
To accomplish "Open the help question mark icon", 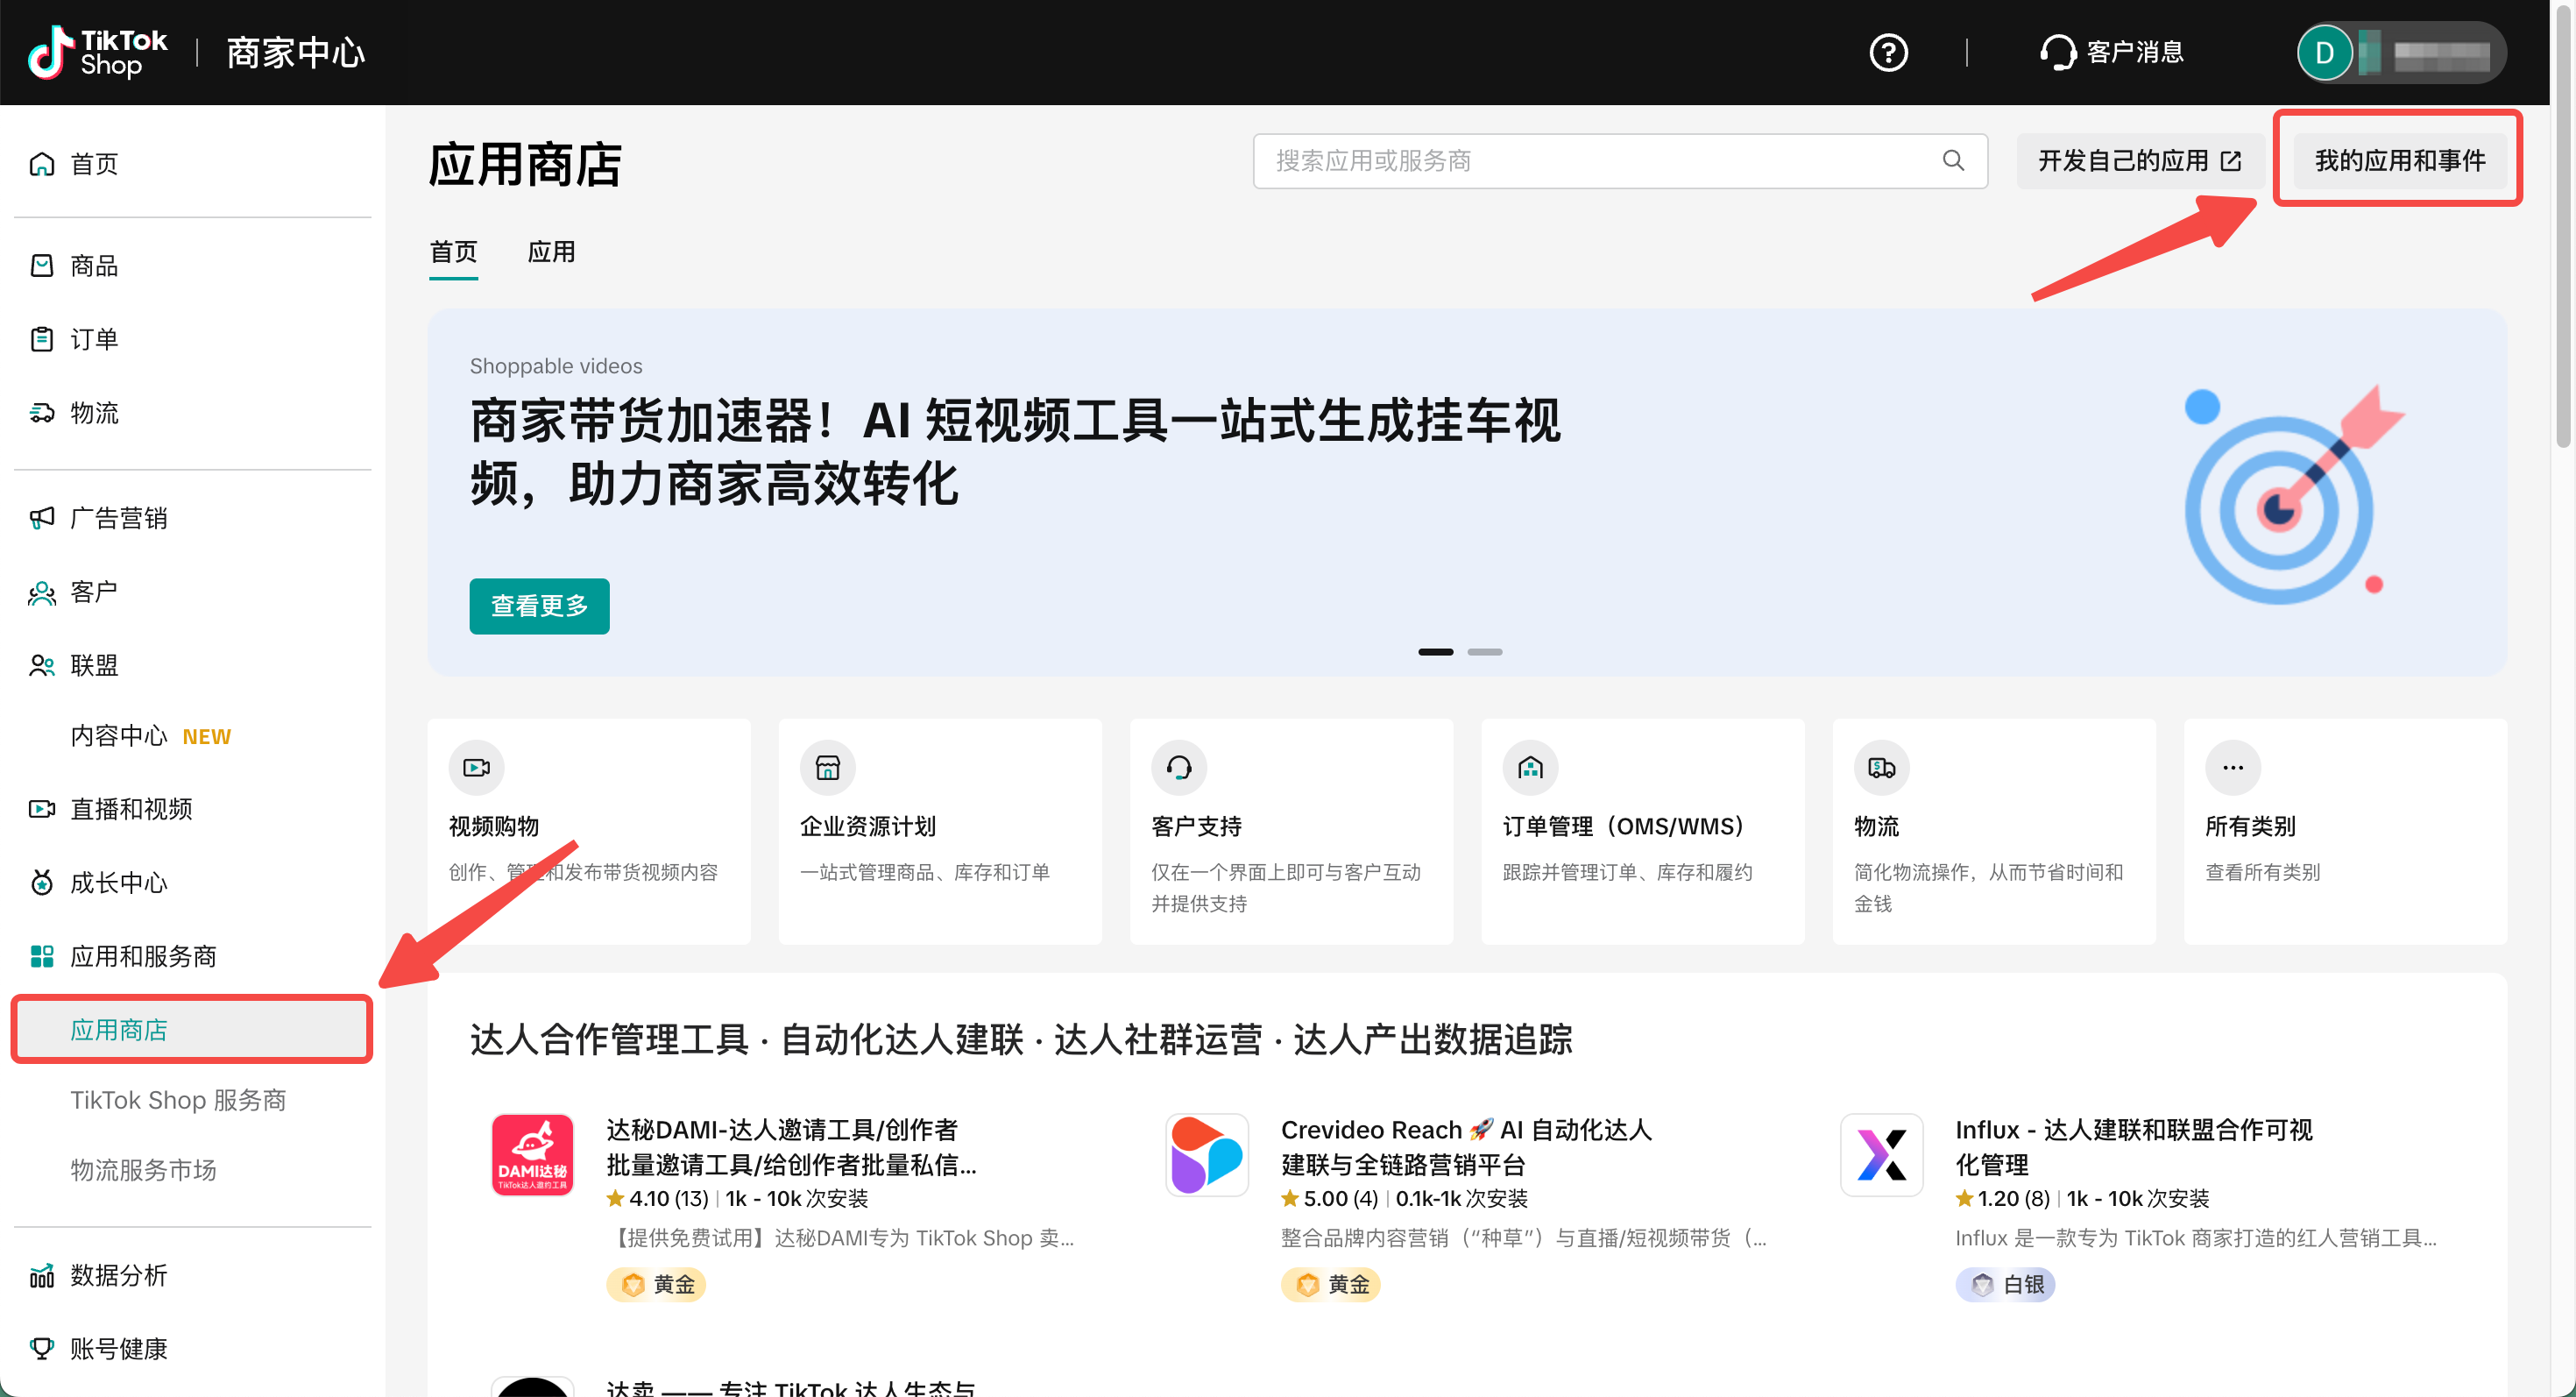I will tap(1888, 52).
